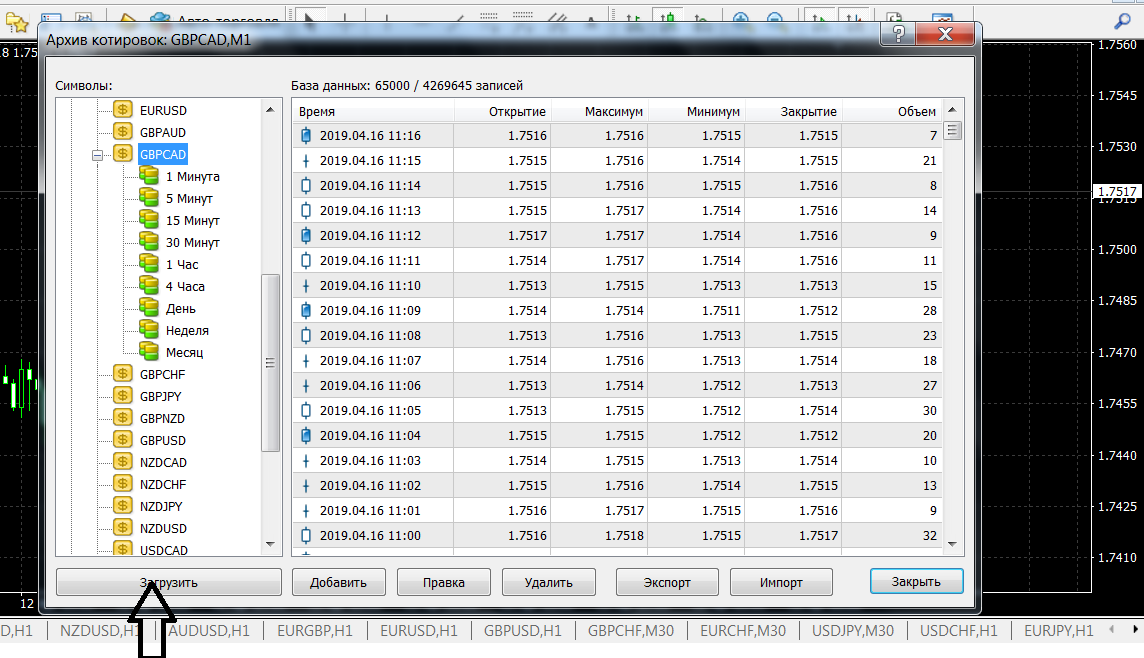The width and height of the screenshot is (1144, 658).
Task: Collapse the GBPCAD tree node
Action: click(x=97, y=155)
